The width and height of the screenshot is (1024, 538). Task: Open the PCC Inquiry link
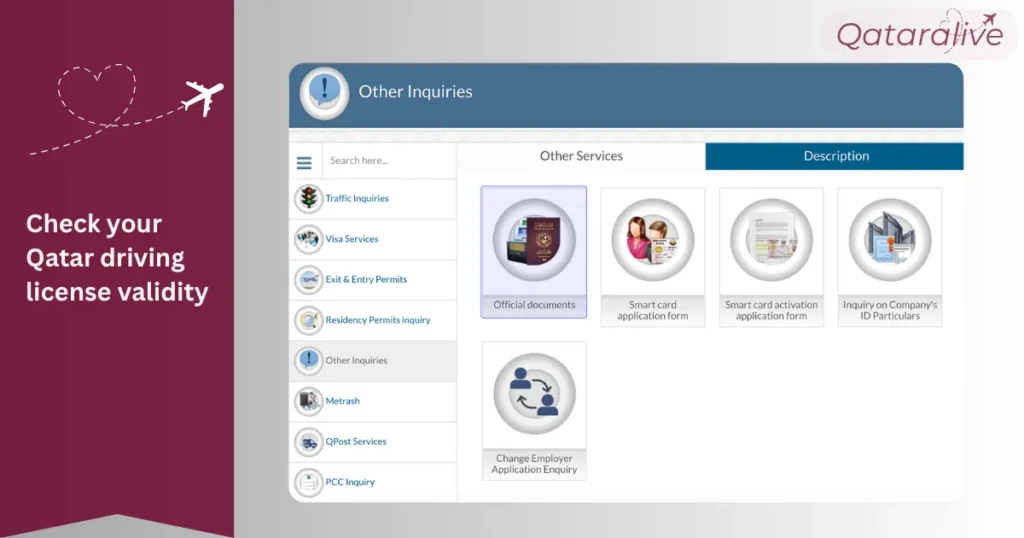(x=350, y=482)
